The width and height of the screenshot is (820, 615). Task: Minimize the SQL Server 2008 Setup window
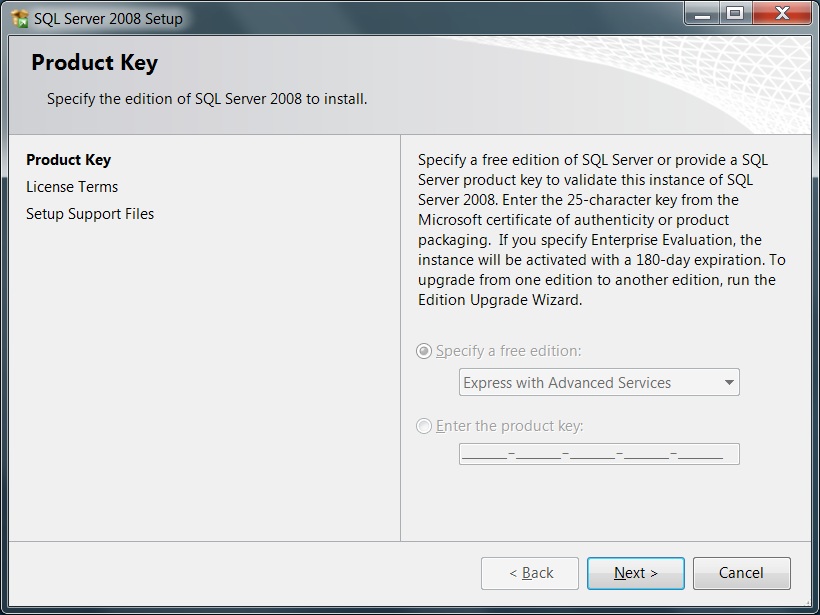702,14
